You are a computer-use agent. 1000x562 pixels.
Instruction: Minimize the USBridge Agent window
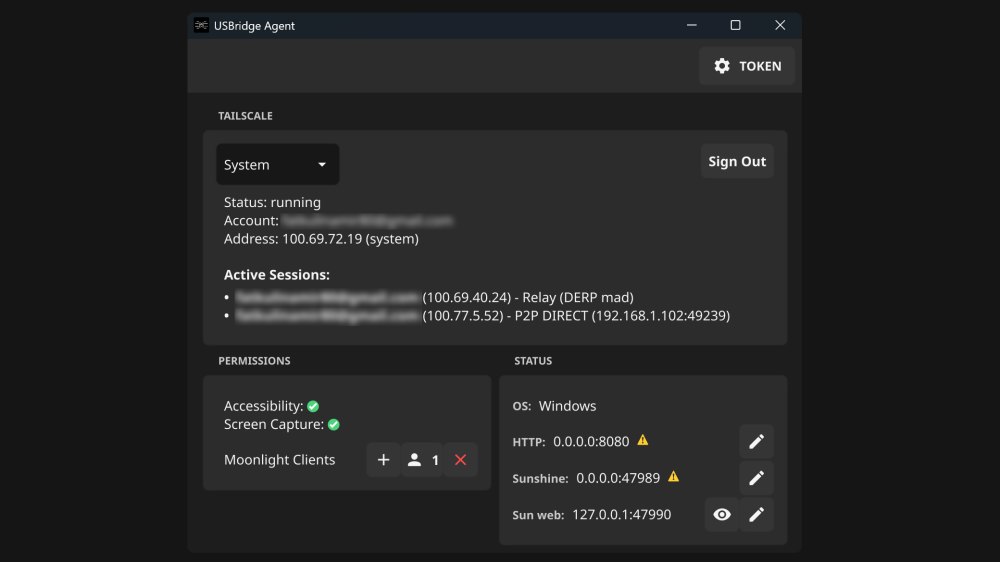(x=691, y=26)
